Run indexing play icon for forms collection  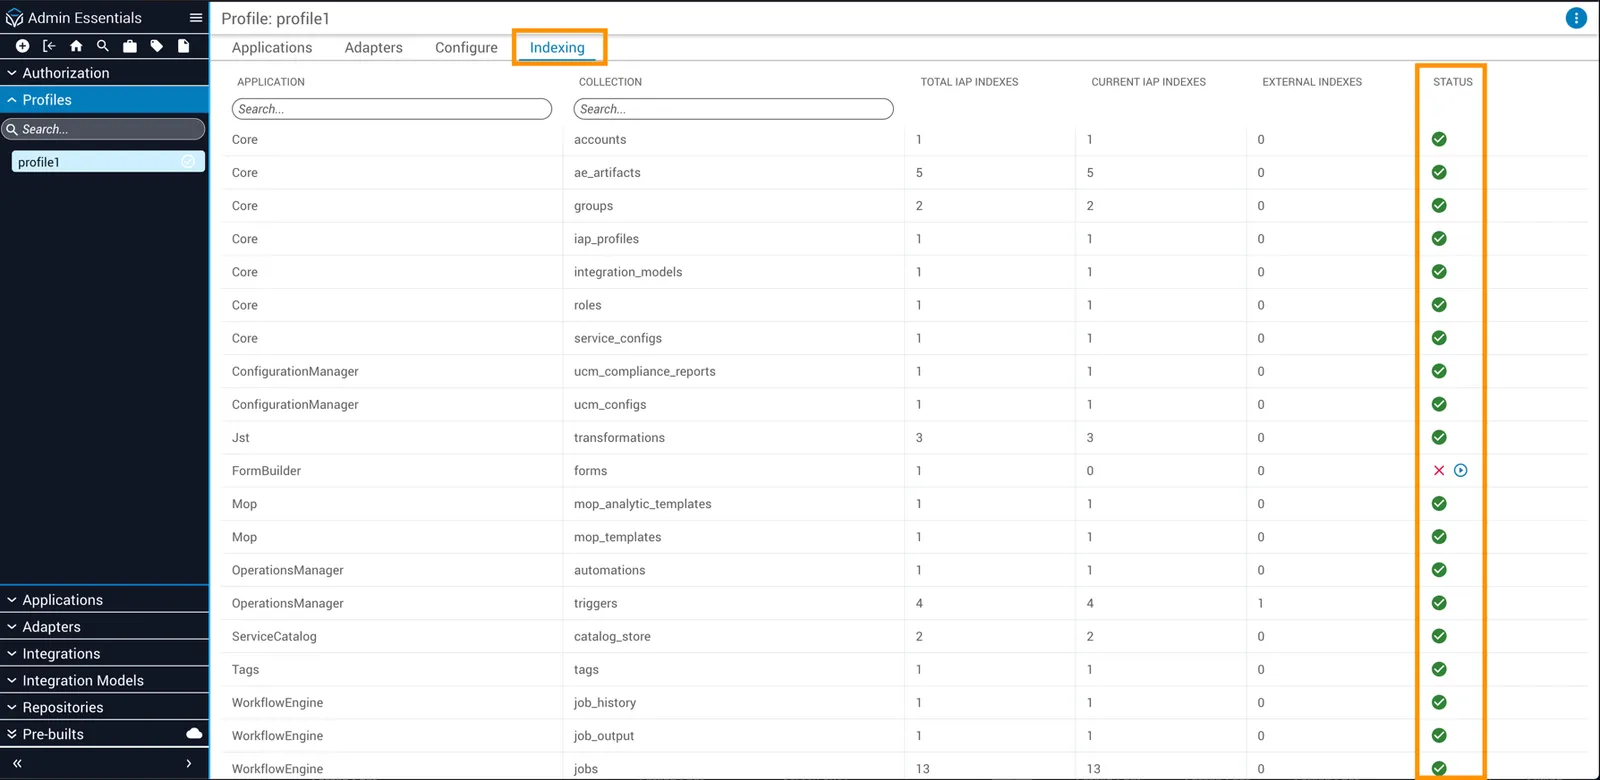[x=1461, y=470]
